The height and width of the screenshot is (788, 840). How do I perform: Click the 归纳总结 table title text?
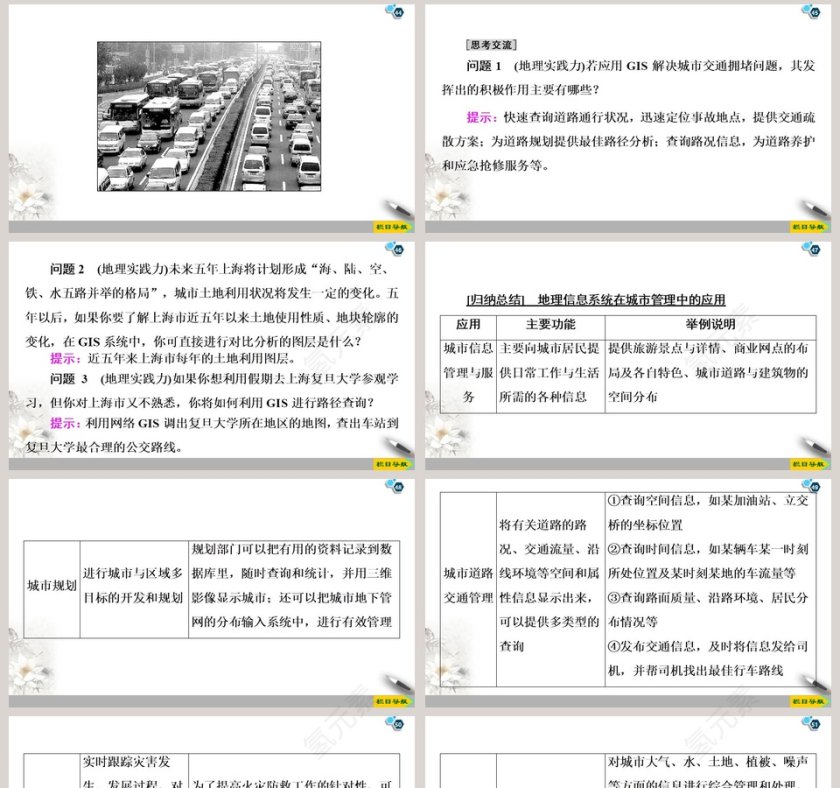(595, 299)
